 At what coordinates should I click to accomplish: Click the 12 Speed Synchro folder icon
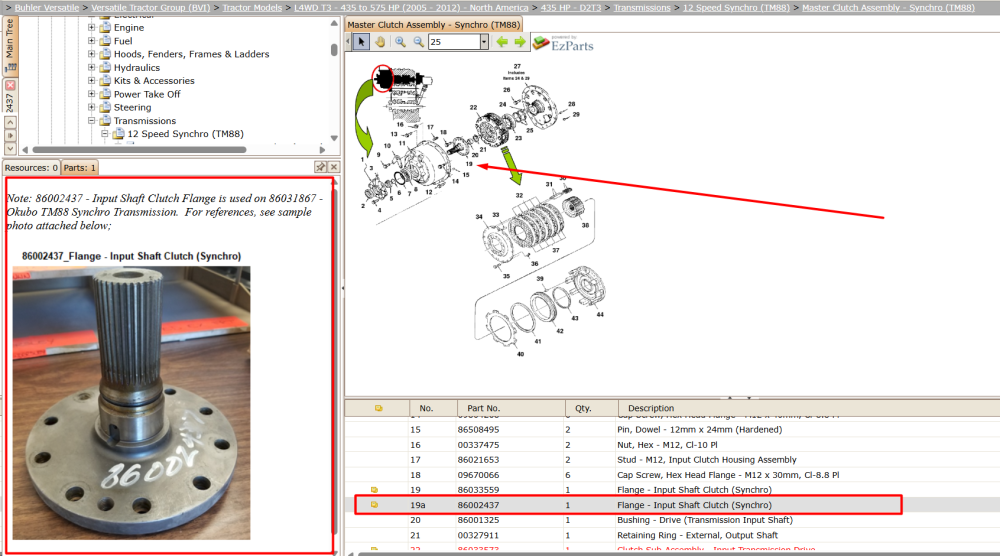(118, 134)
